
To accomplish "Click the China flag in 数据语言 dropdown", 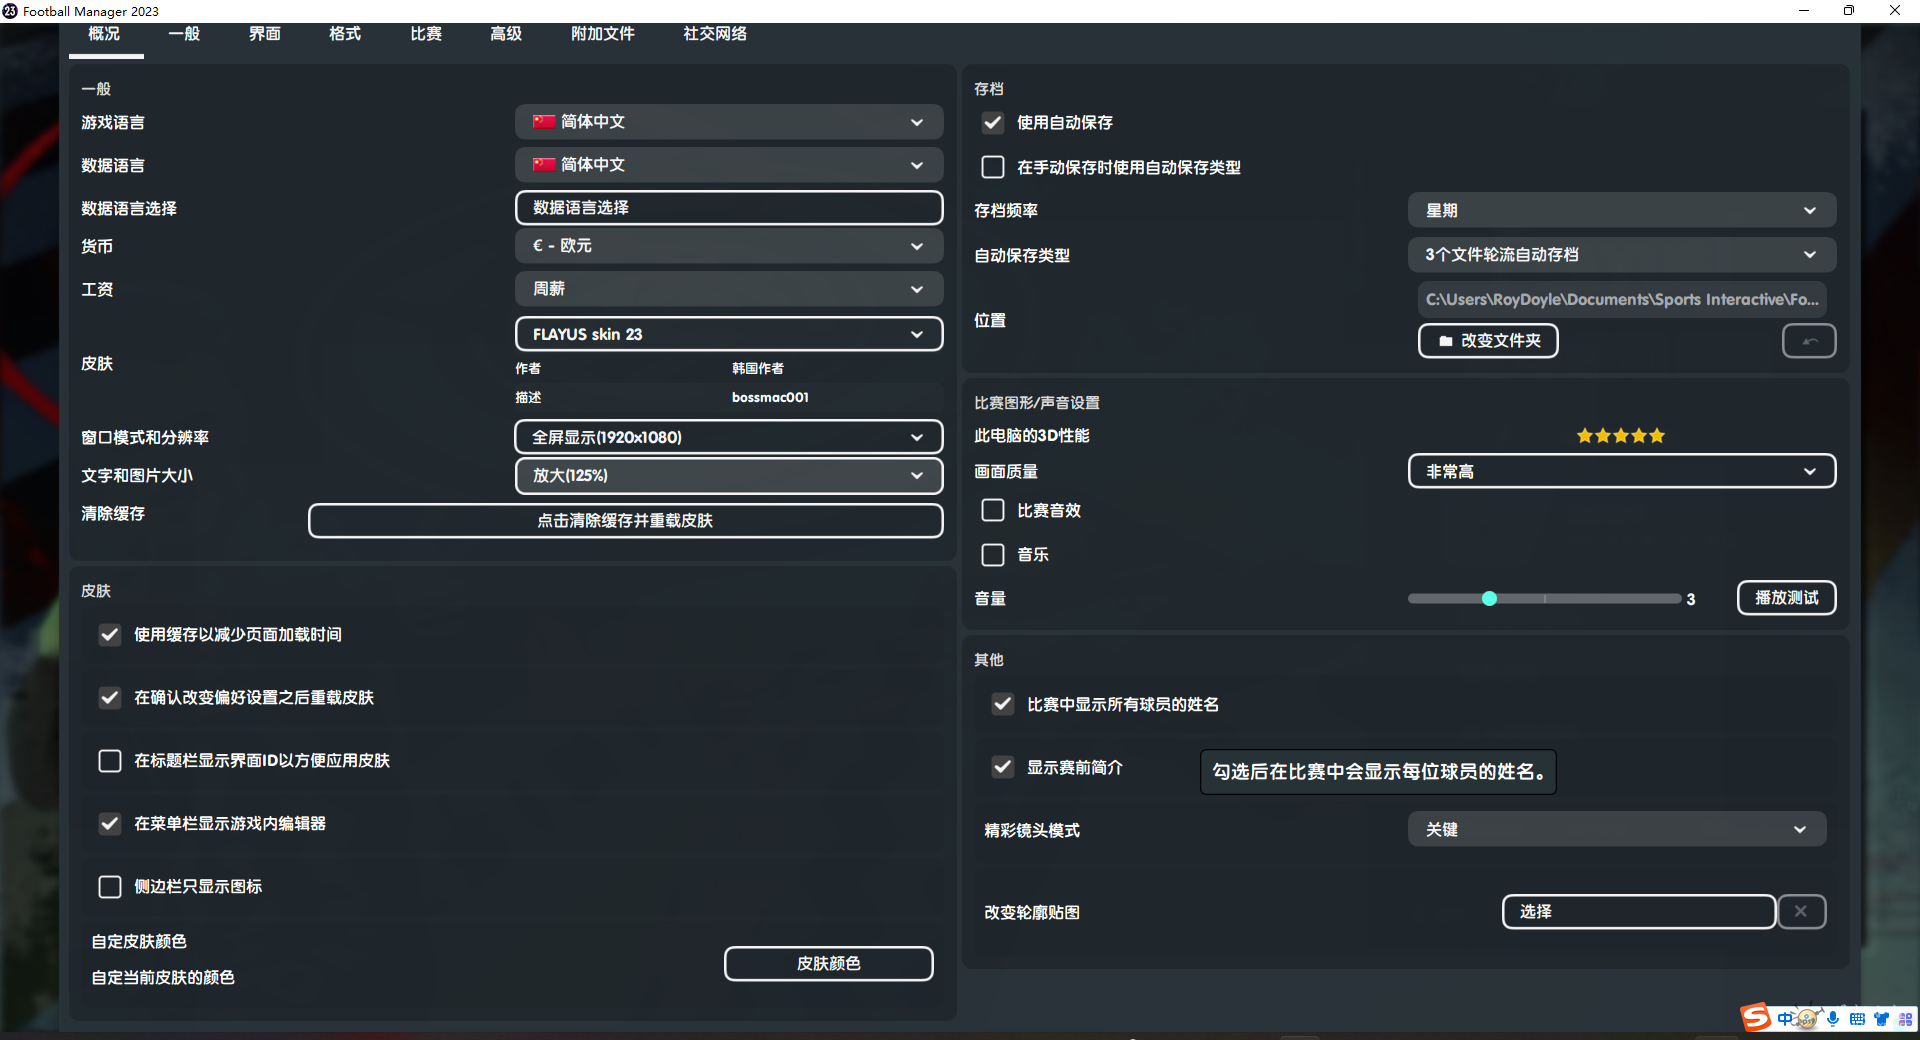I will pos(544,165).
